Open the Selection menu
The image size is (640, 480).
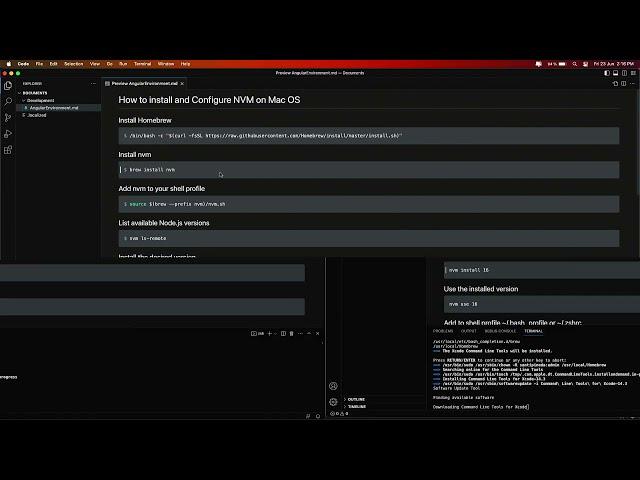tap(73, 64)
